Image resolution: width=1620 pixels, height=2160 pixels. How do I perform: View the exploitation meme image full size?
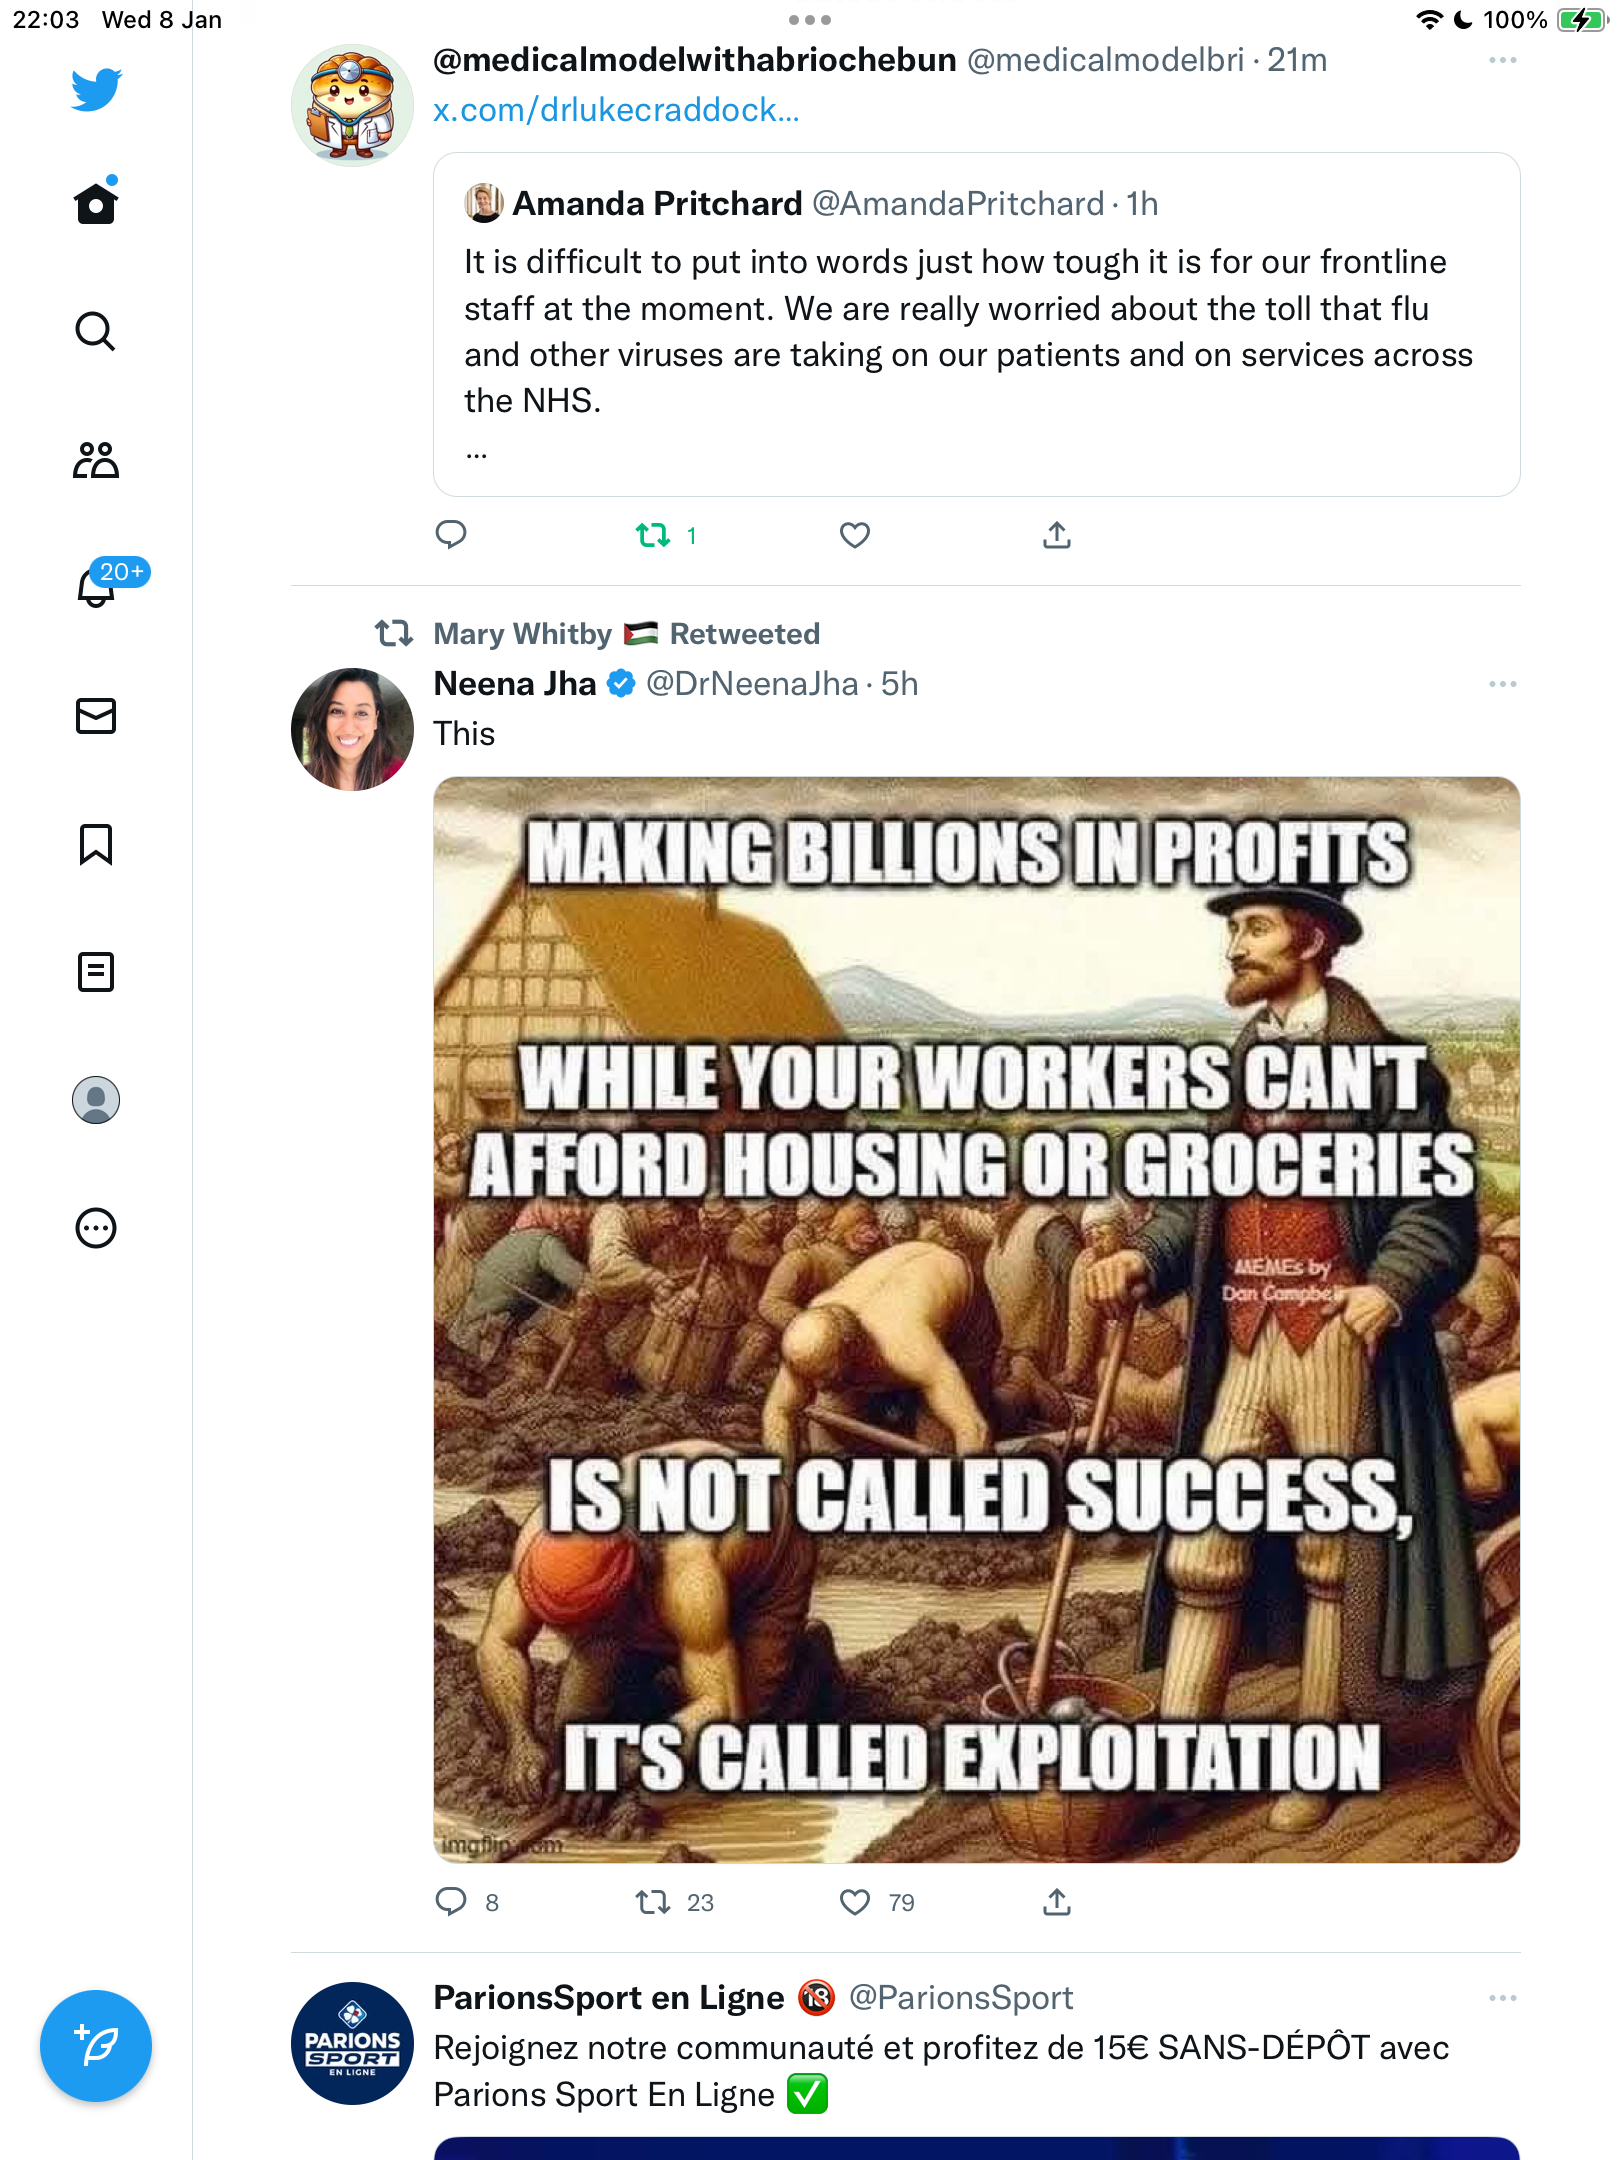[977, 1320]
